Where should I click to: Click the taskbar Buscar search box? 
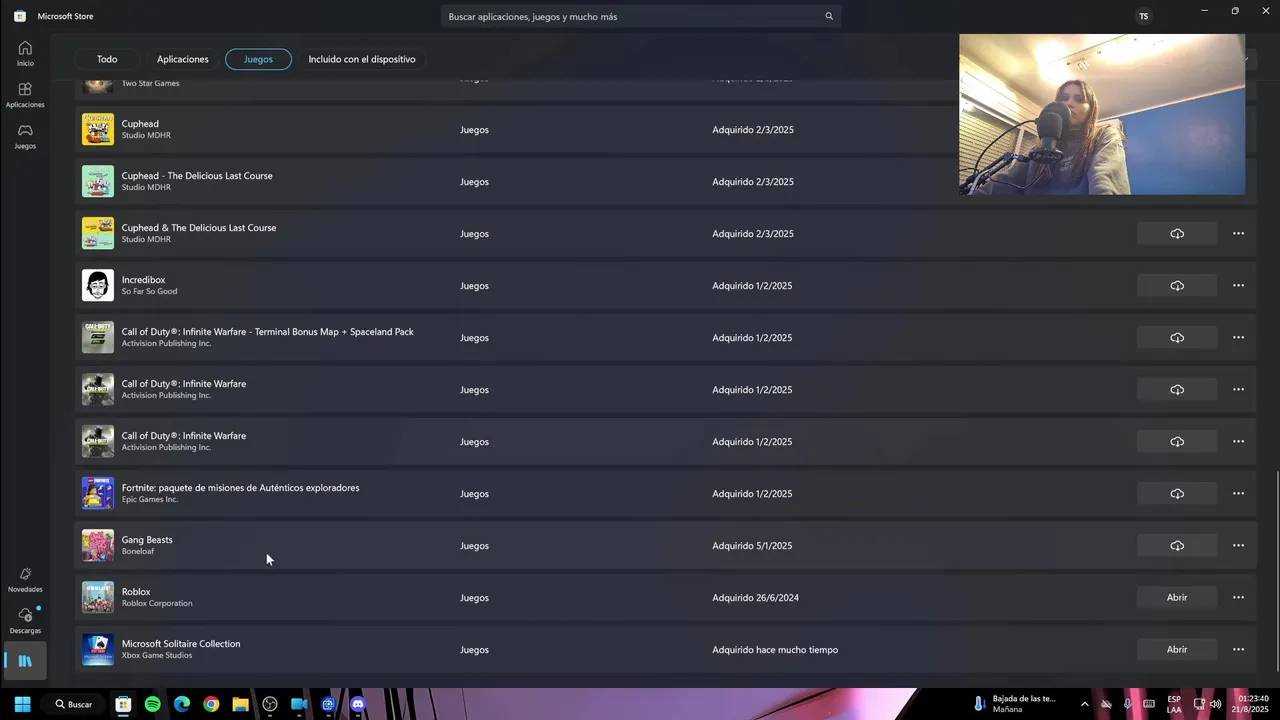[x=74, y=704]
